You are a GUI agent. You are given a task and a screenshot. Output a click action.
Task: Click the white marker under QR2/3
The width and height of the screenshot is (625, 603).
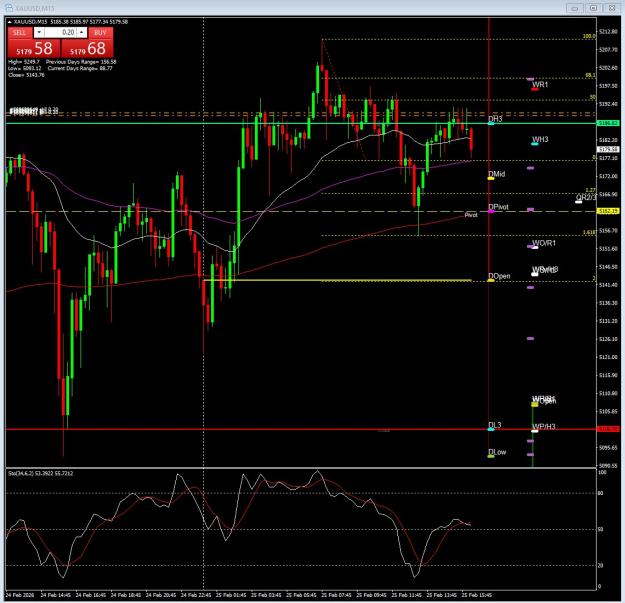click(x=578, y=202)
